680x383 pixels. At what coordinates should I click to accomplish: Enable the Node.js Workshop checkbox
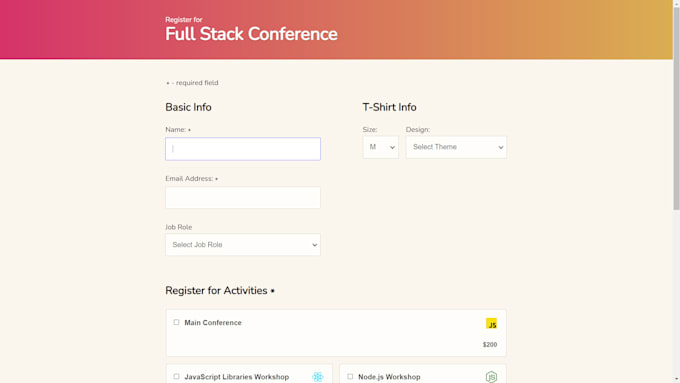tap(350, 376)
